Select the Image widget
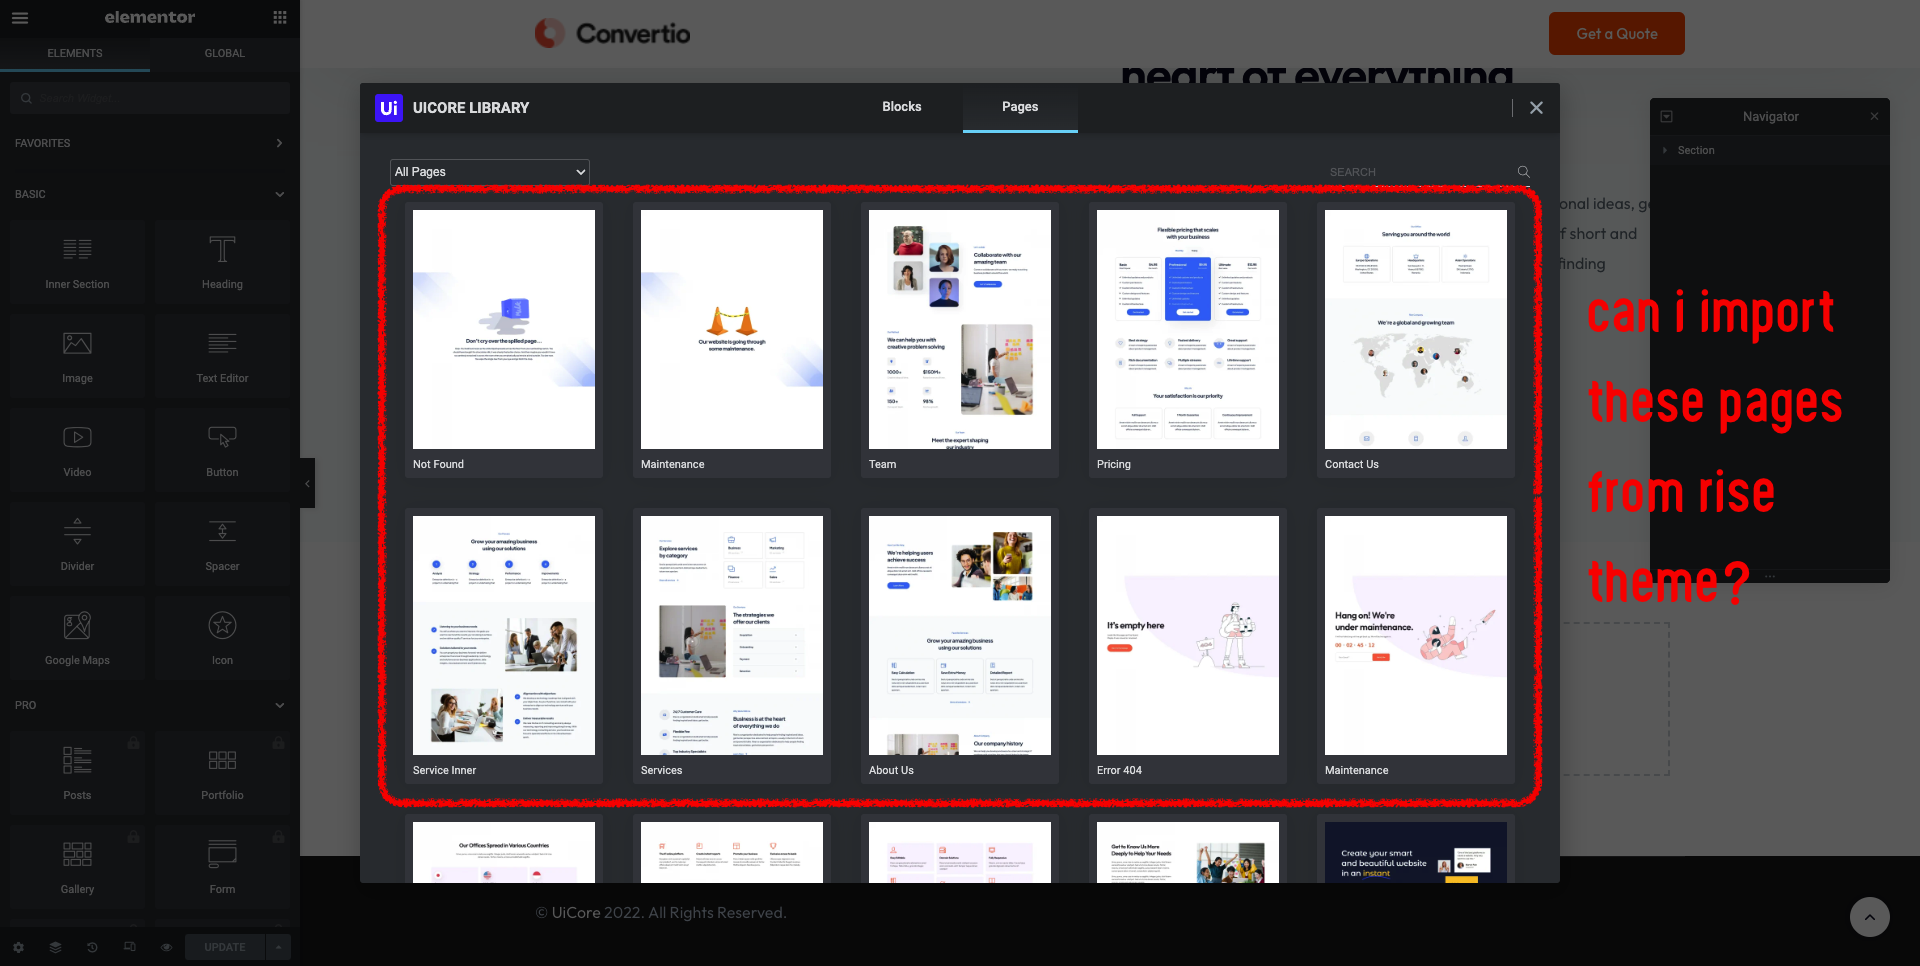 pyautogui.click(x=77, y=356)
